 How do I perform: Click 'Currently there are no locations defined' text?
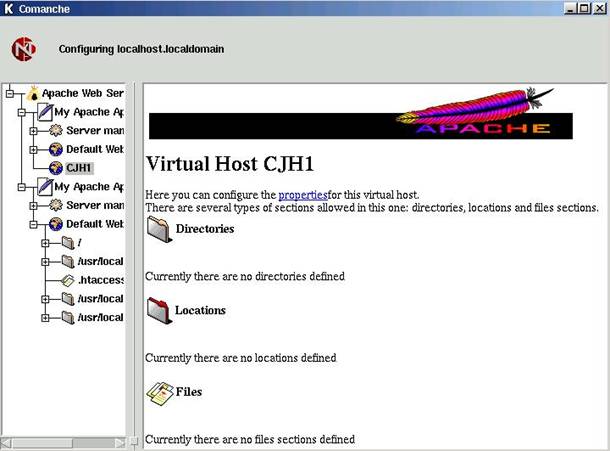[240, 358]
